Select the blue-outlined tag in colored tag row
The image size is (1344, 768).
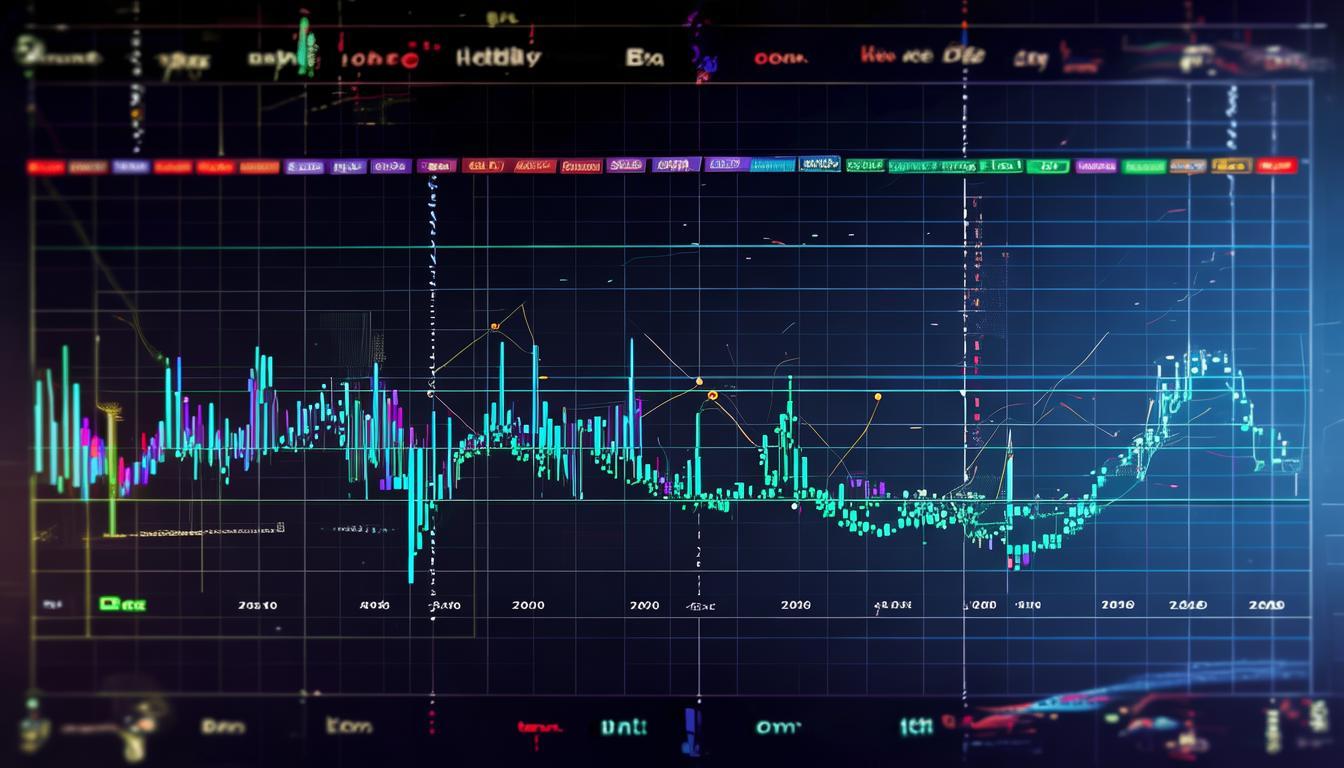tap(819, 164)
